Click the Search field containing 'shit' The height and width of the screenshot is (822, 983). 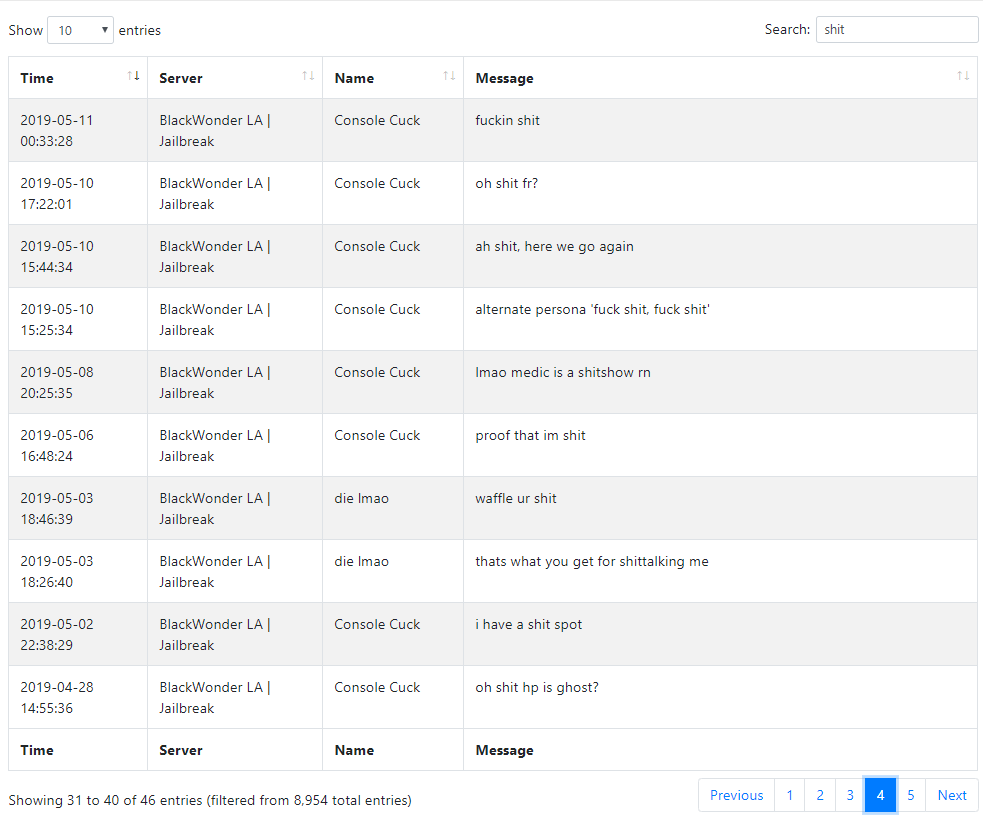[x=896, y=29]
